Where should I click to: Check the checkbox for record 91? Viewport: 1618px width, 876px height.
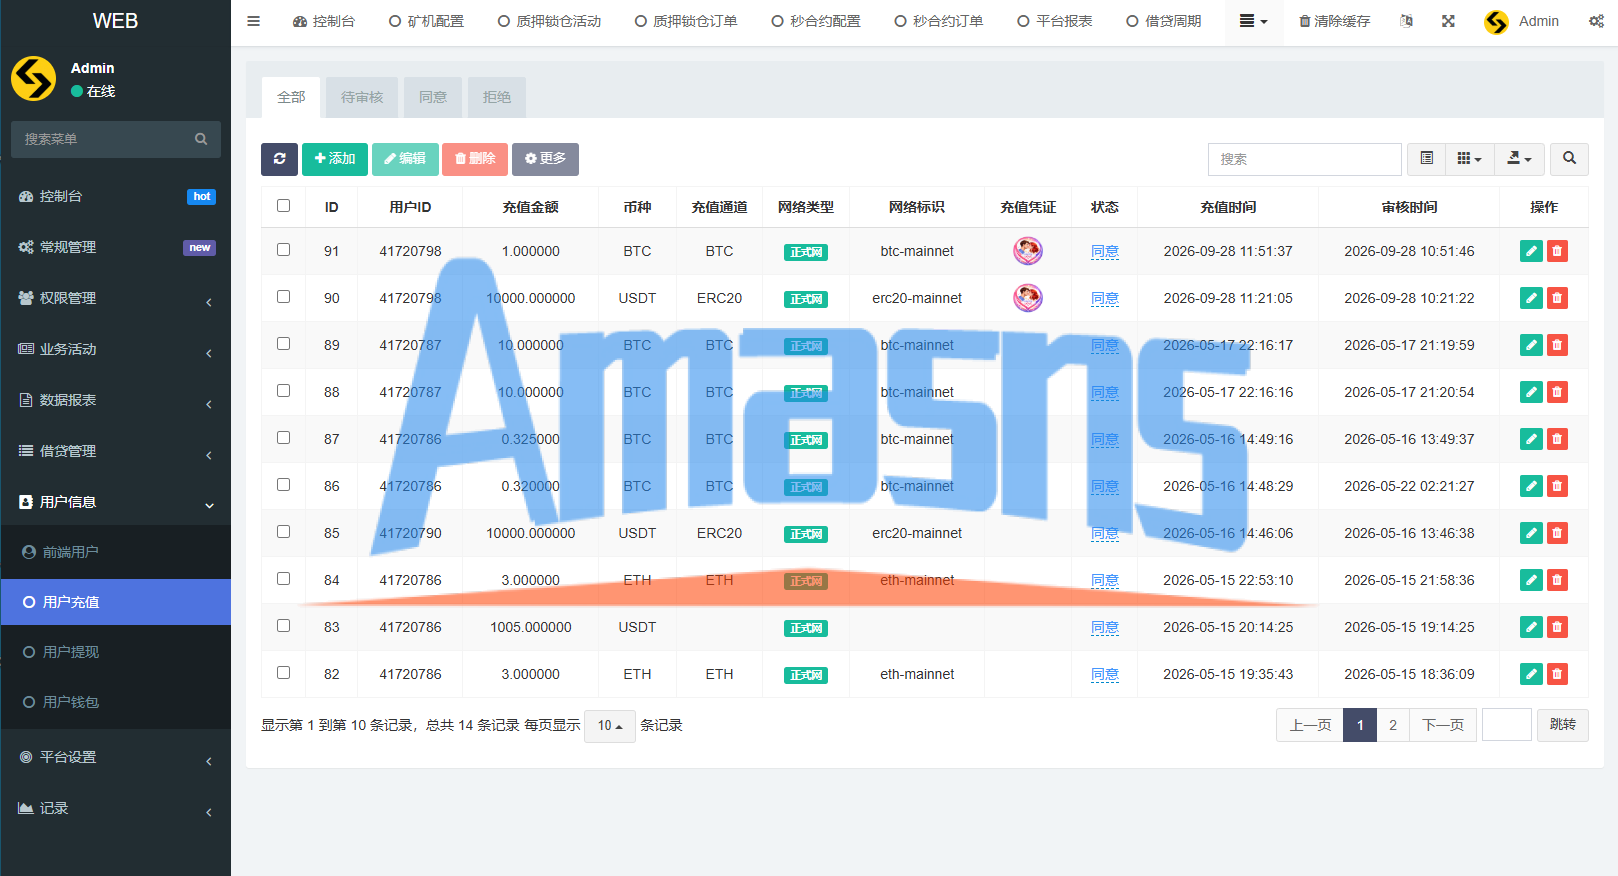click(284, 250)
